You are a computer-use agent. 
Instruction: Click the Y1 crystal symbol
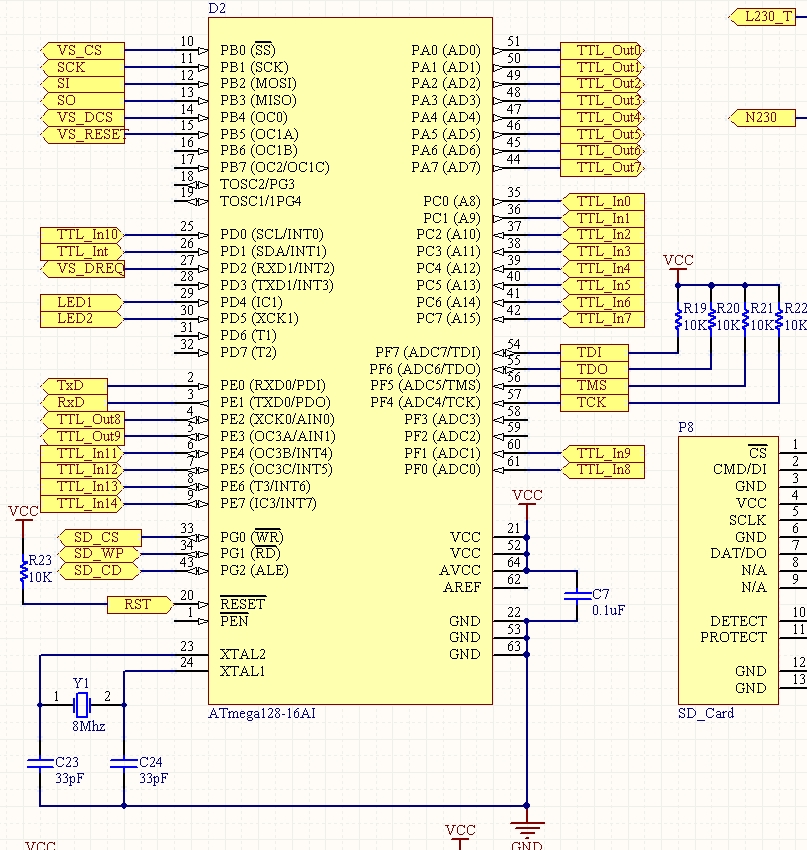(82, 705)
